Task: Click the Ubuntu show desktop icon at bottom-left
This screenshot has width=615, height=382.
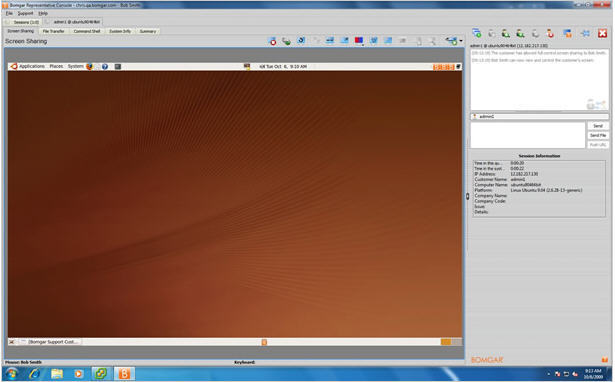Action: point(12,342)
